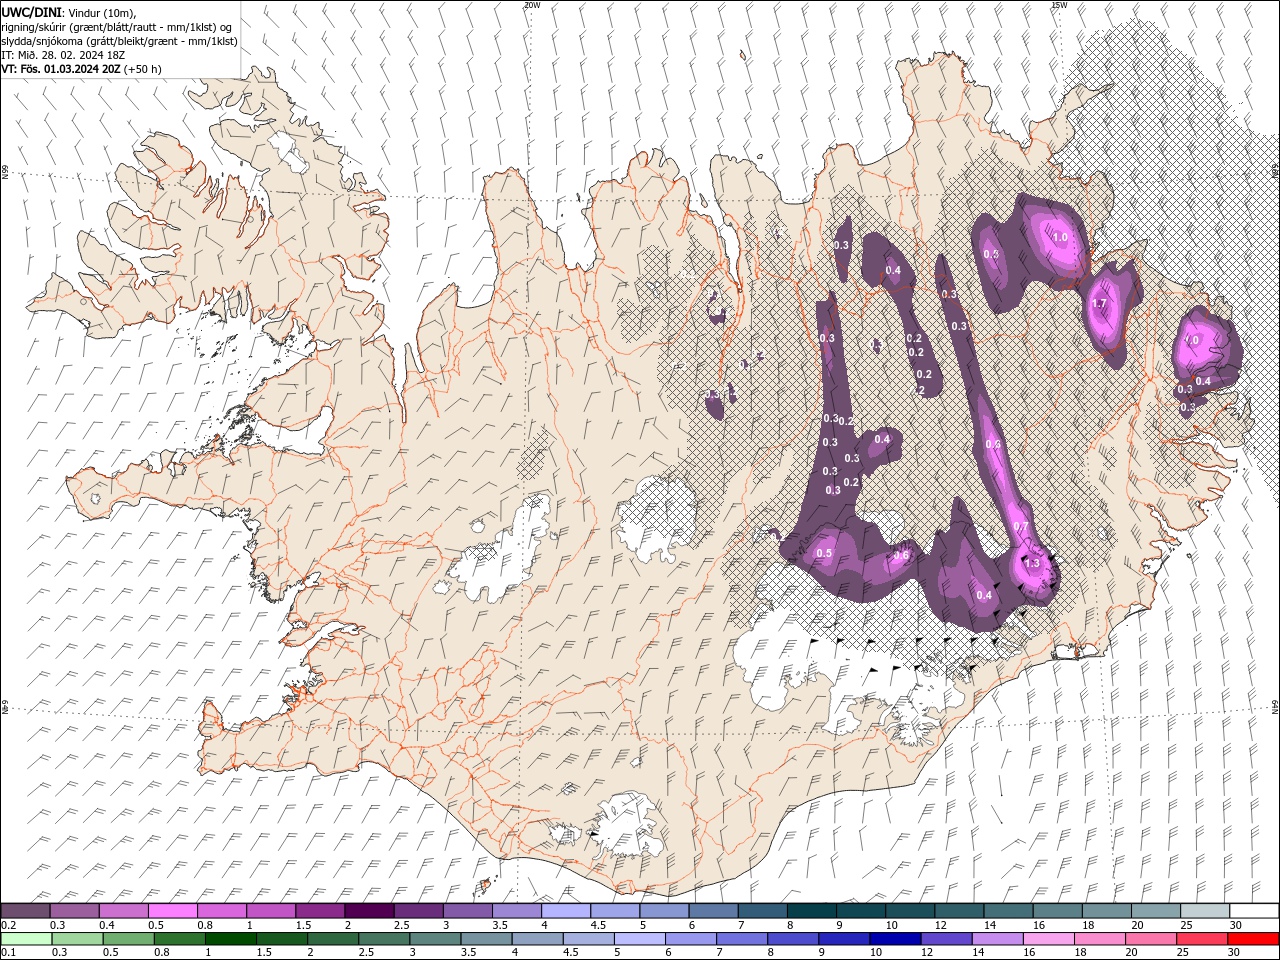Click the light gray 25 swatch in upper legend row

coord(1205,911)
